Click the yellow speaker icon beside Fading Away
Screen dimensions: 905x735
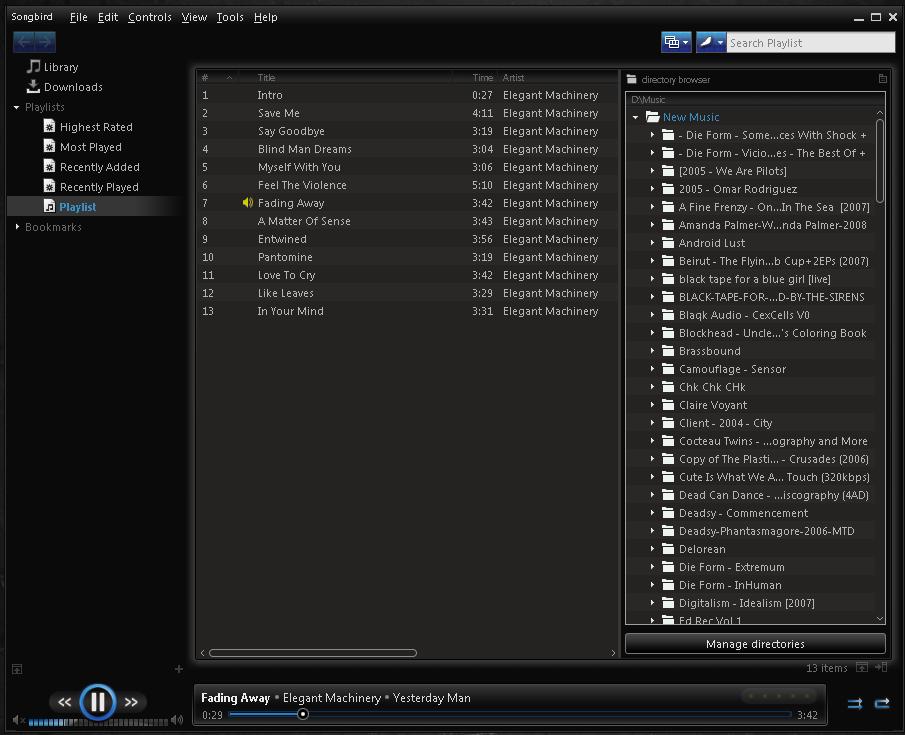(x=248, y=203)
